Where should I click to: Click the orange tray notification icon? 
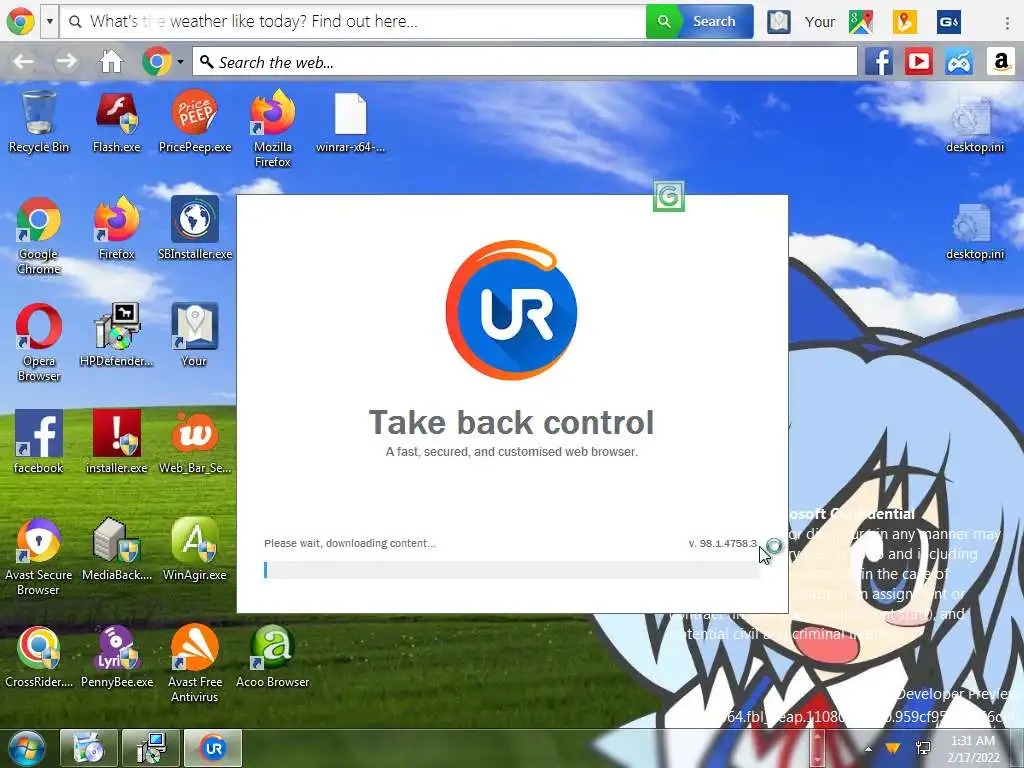click(892, 748)
